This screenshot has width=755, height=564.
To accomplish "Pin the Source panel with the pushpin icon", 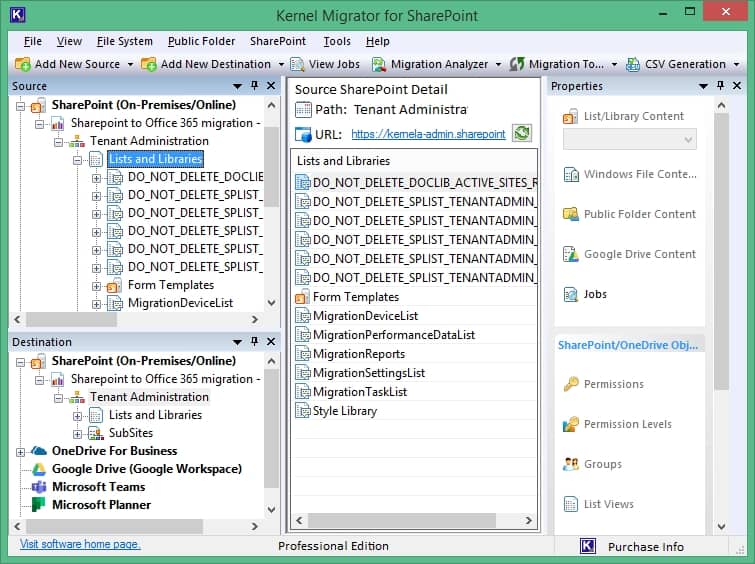I will click(x=255, y=86).
